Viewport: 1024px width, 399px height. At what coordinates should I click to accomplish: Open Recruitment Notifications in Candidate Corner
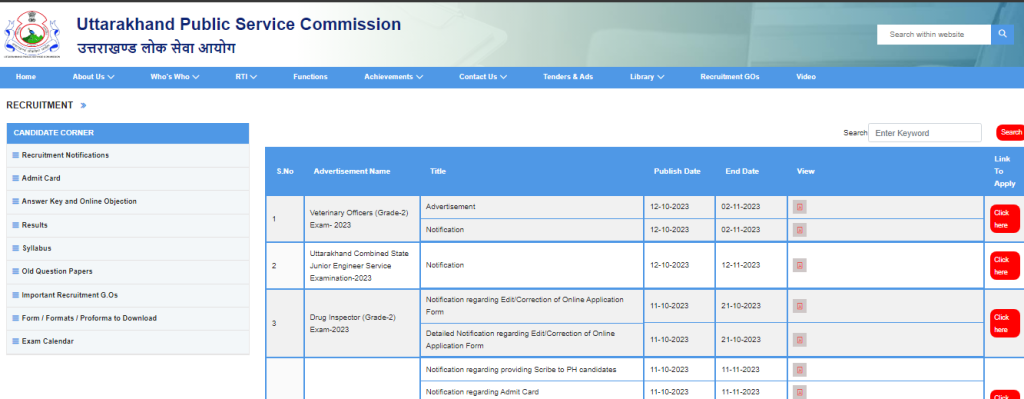(x=65, y=155)
